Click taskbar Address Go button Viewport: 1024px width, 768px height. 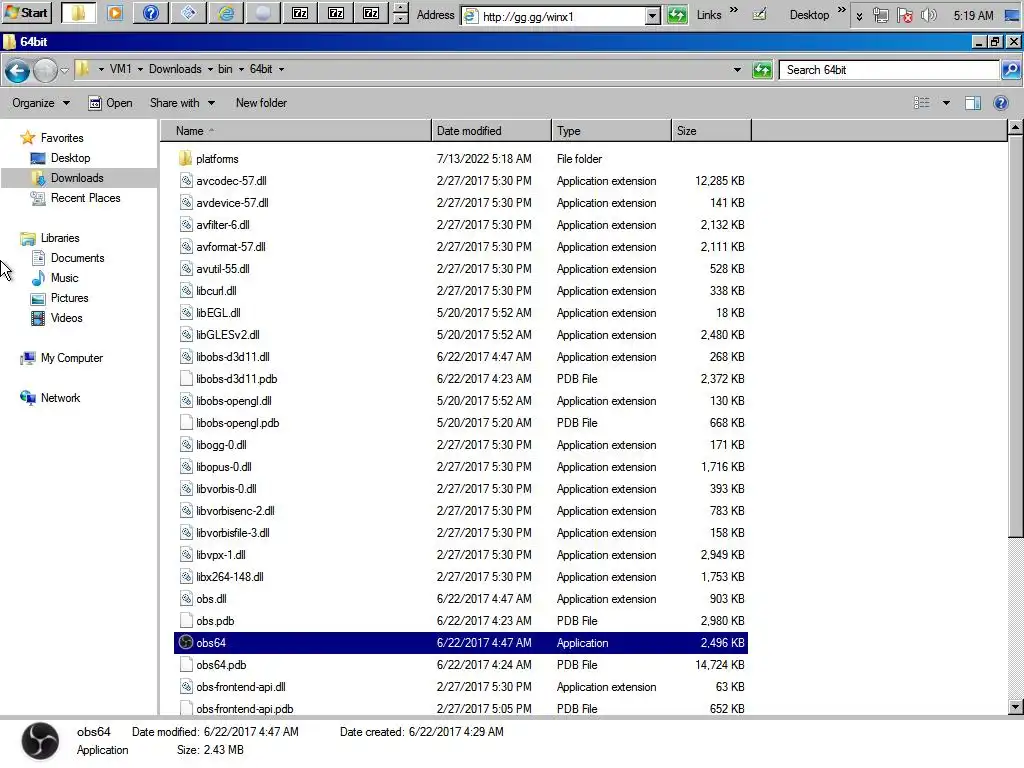(x=677, y=15)
